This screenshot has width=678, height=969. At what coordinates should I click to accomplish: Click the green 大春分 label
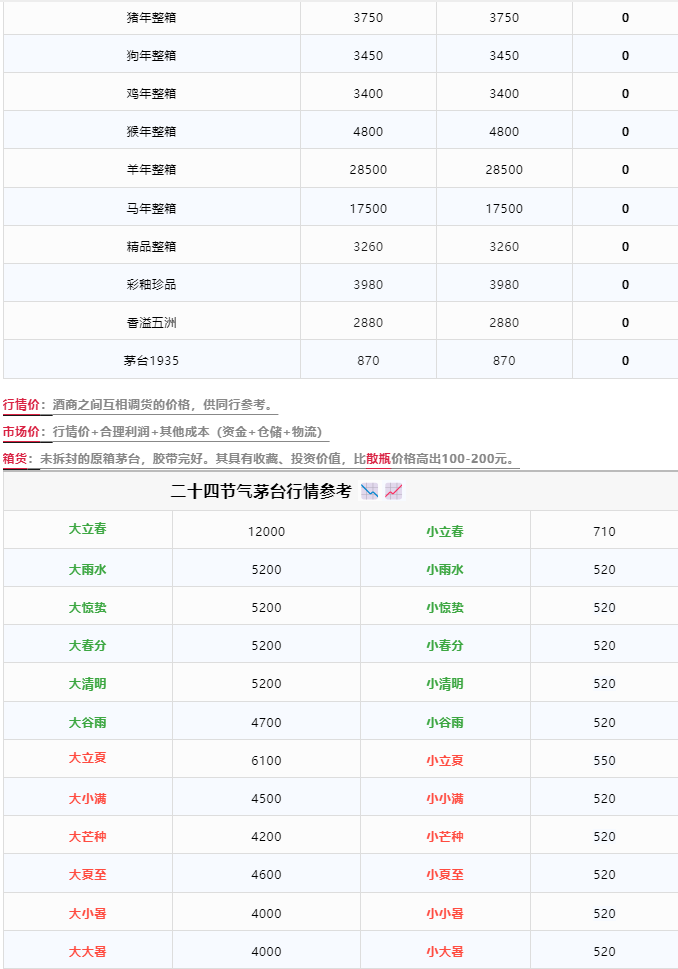88,646
